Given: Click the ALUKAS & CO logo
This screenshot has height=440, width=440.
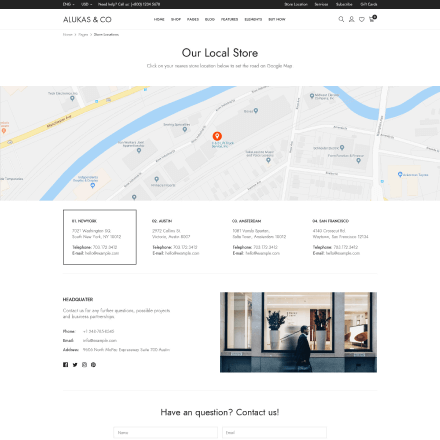Looking at the screenshot, I should 87,20.
